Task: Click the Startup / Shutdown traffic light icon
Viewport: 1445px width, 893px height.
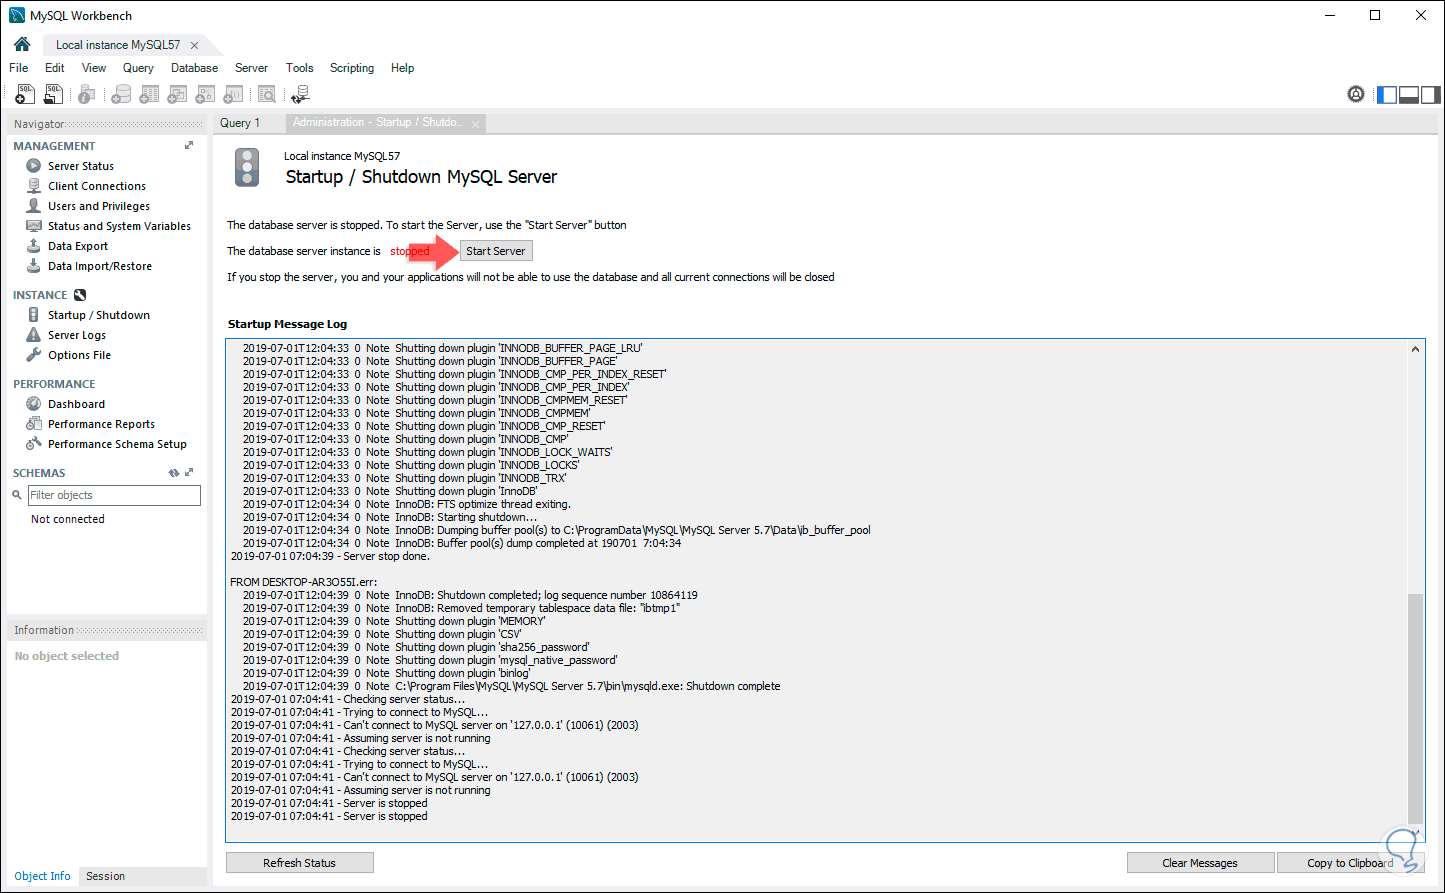Action: (34, 315)
